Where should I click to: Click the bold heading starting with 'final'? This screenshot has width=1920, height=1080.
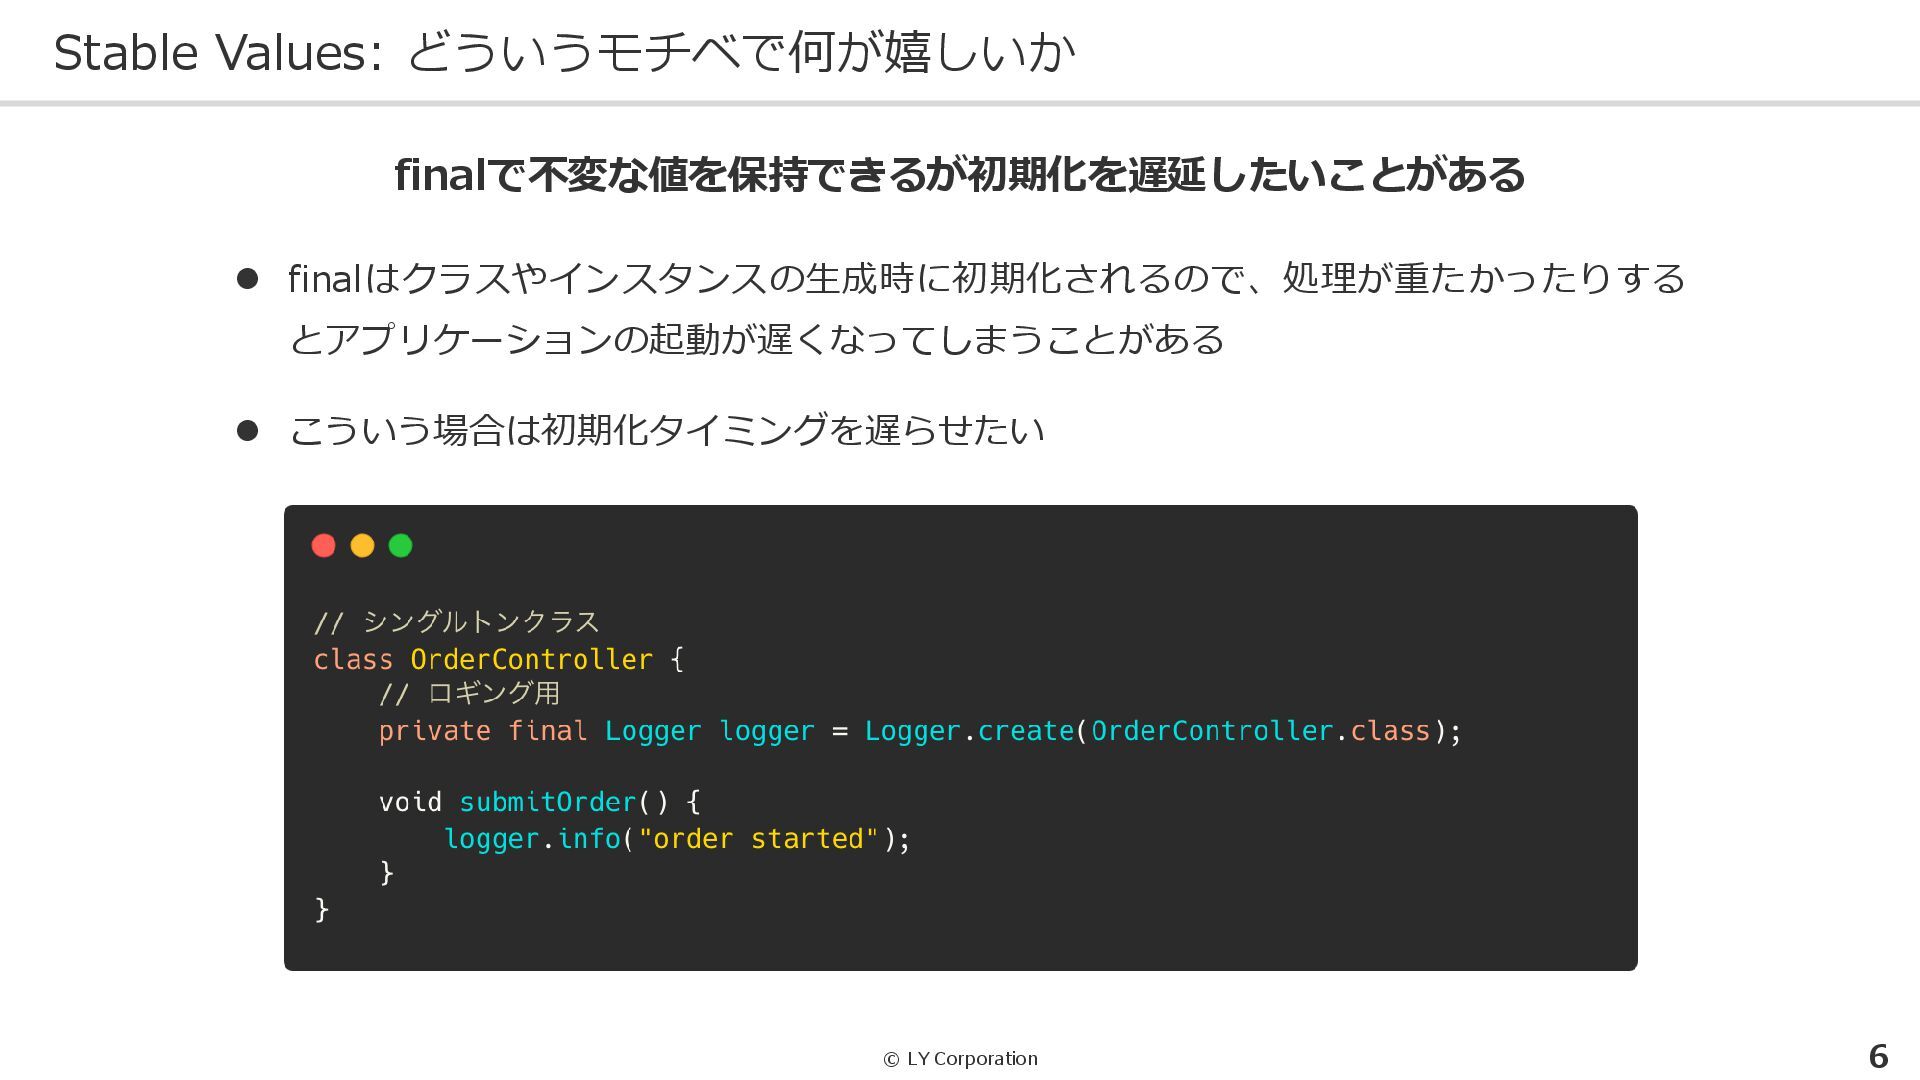959,175
